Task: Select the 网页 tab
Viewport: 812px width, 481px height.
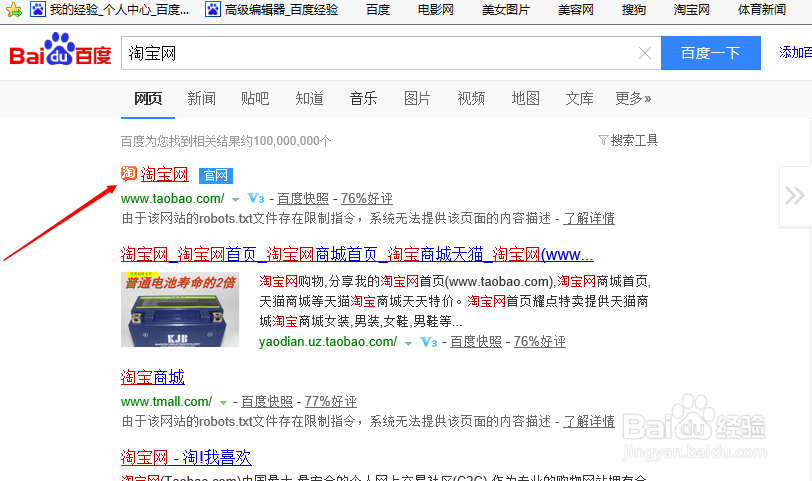Action: (x=148, y=98)
